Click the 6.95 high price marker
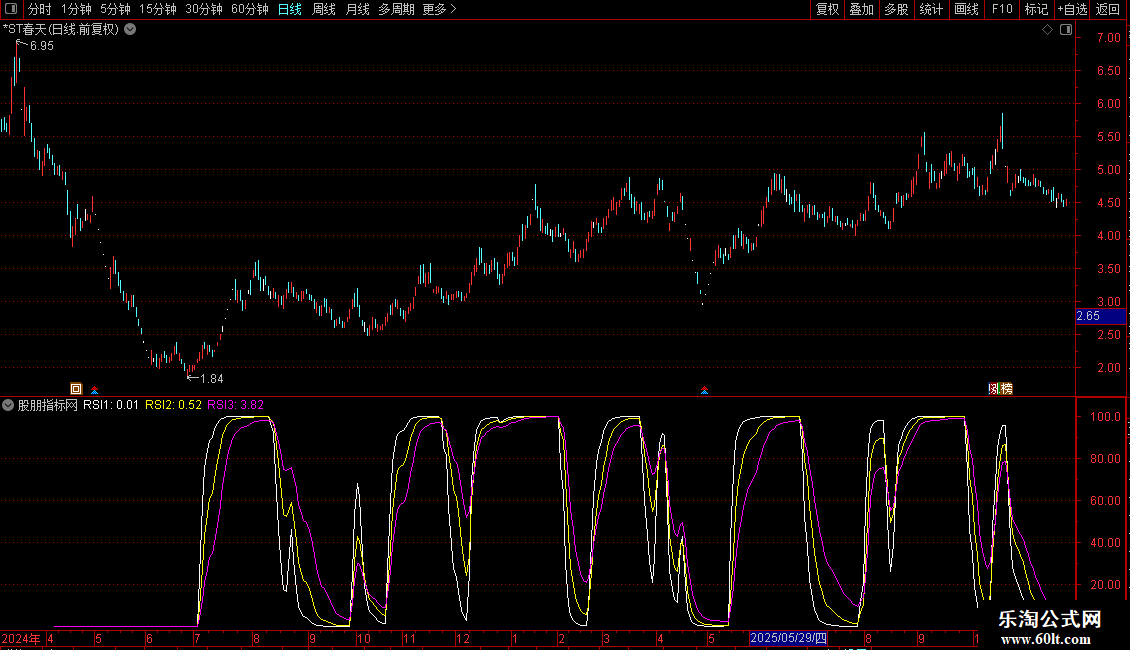1130x650 pixels. tap(41, 46)
